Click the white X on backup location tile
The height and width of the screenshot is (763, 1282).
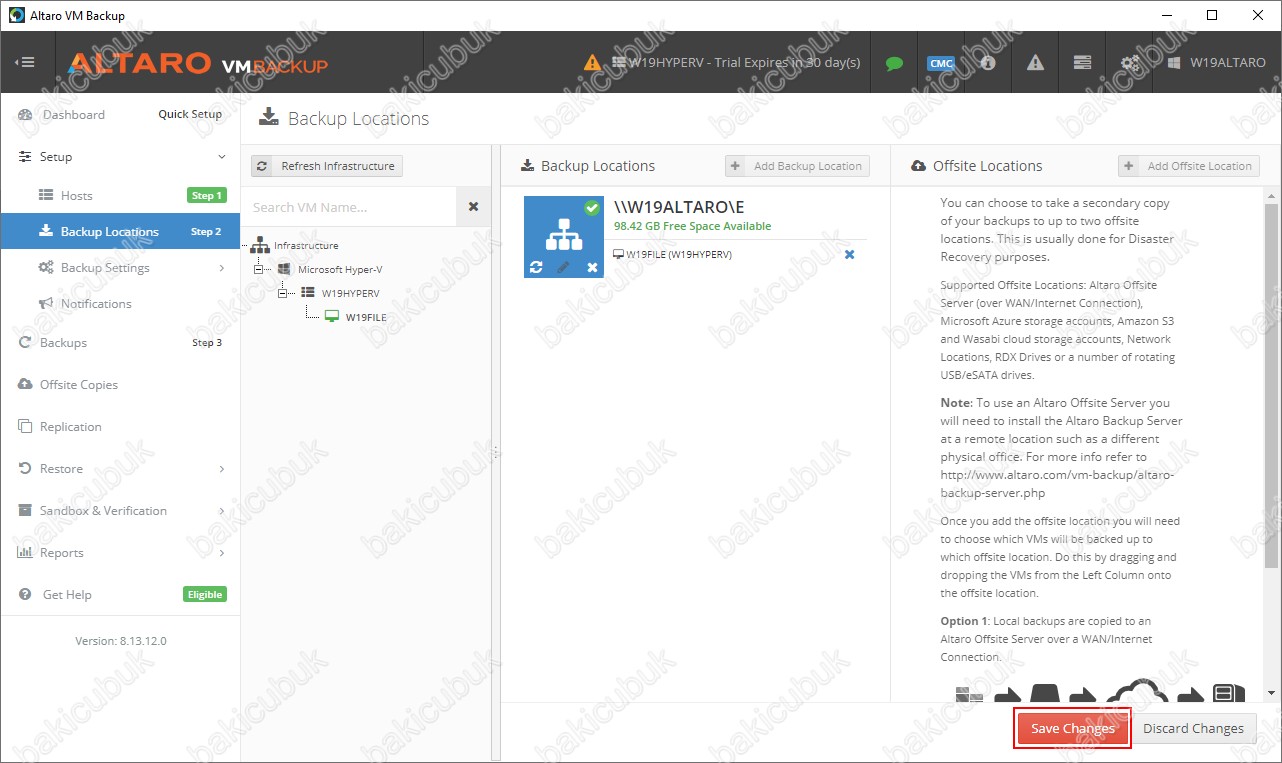pos(592,267)
